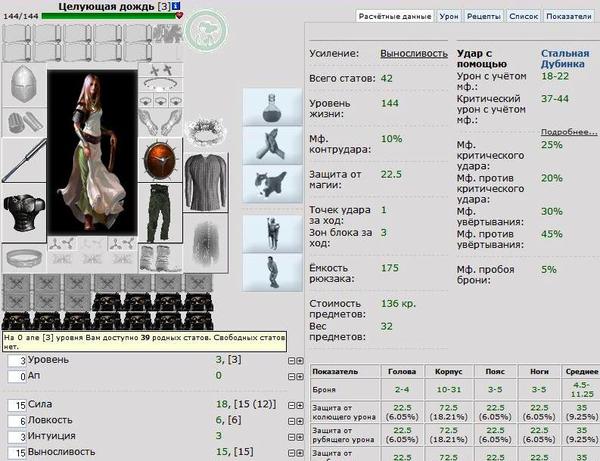The height and width of the screenshot is (461, 600).
Task: Increase Ловкость with its plus button
Action: pos(300,421)
